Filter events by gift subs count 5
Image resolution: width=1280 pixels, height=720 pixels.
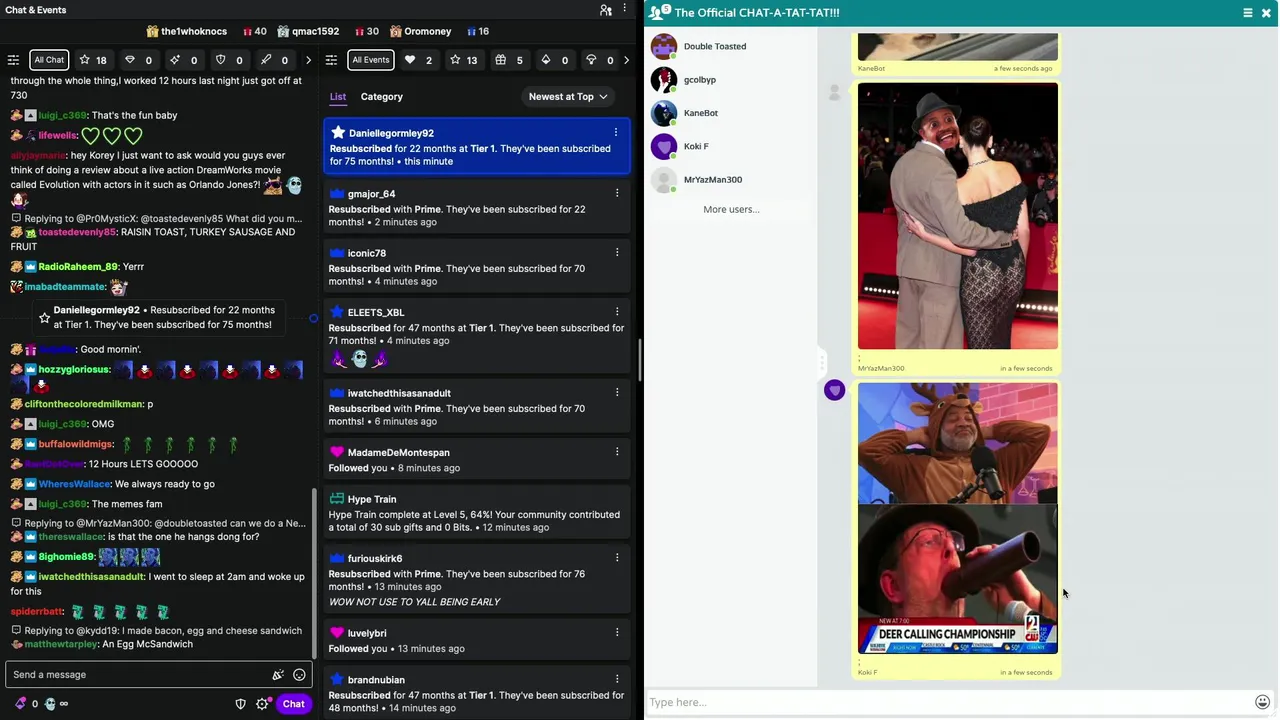(509, 60)
